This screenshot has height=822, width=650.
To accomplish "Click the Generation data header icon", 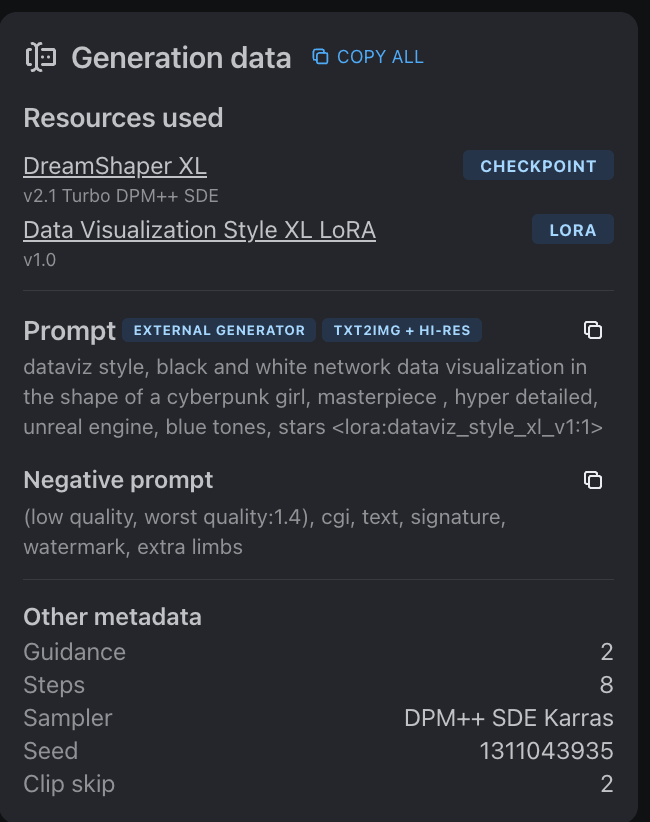I will pos(41,58).
